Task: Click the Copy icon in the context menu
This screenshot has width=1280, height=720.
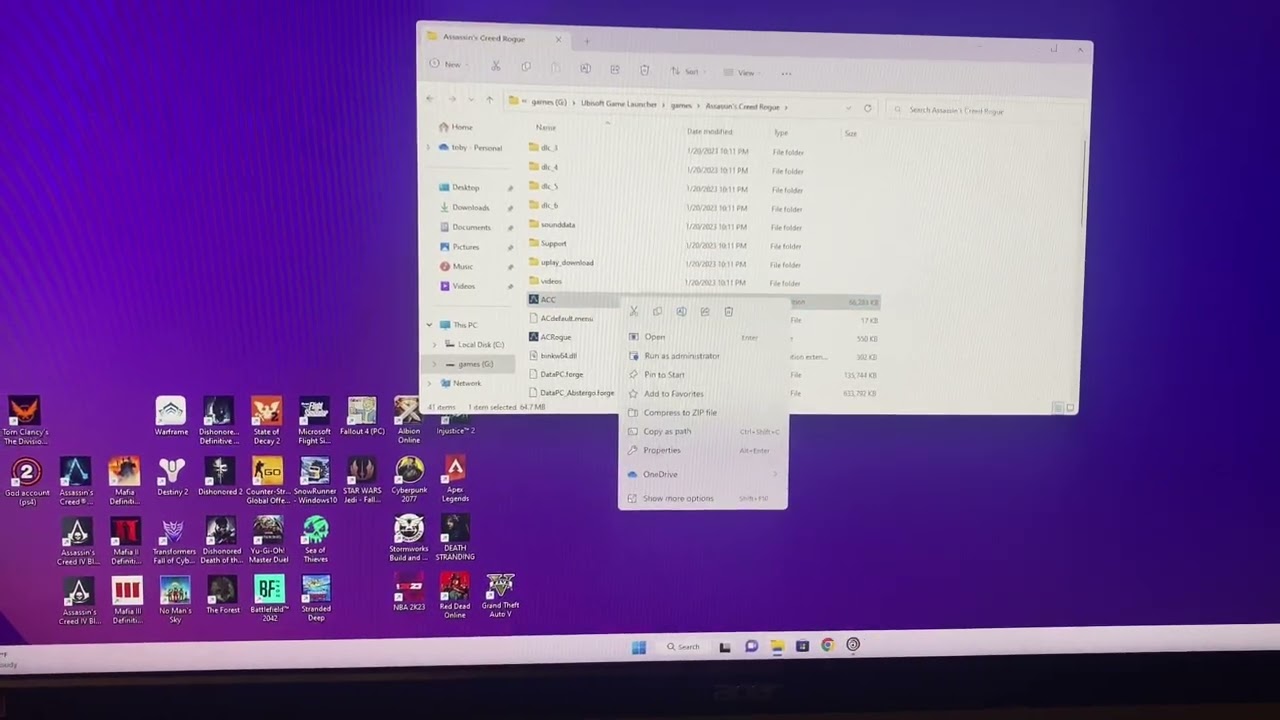Action: [x=657, y=311]
